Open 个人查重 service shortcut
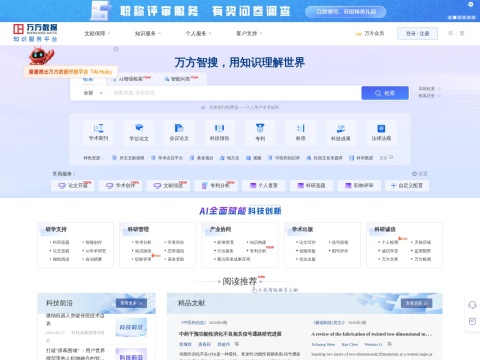Viewport: 480px width, 360px height. [264, 185]
